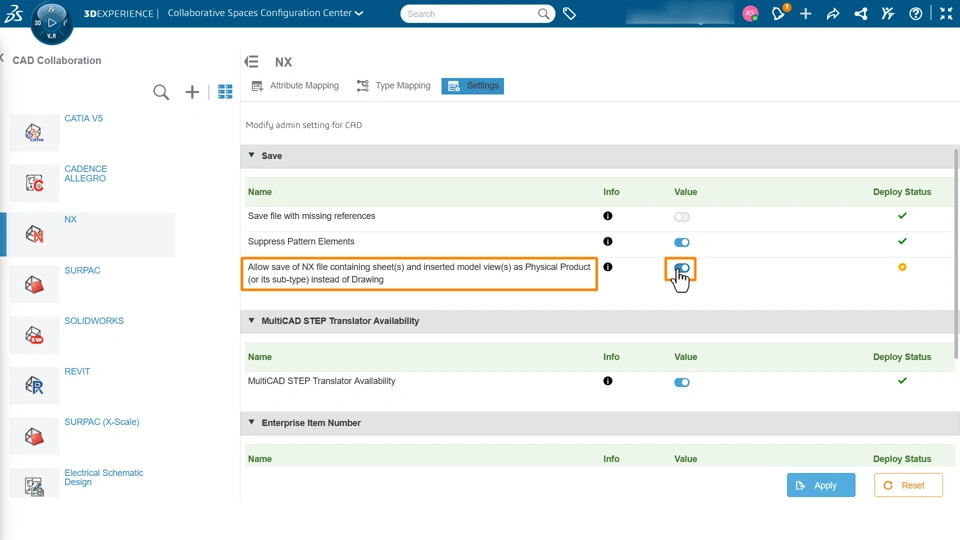
Task: Switch CAD list view mode
Action: 225,92
